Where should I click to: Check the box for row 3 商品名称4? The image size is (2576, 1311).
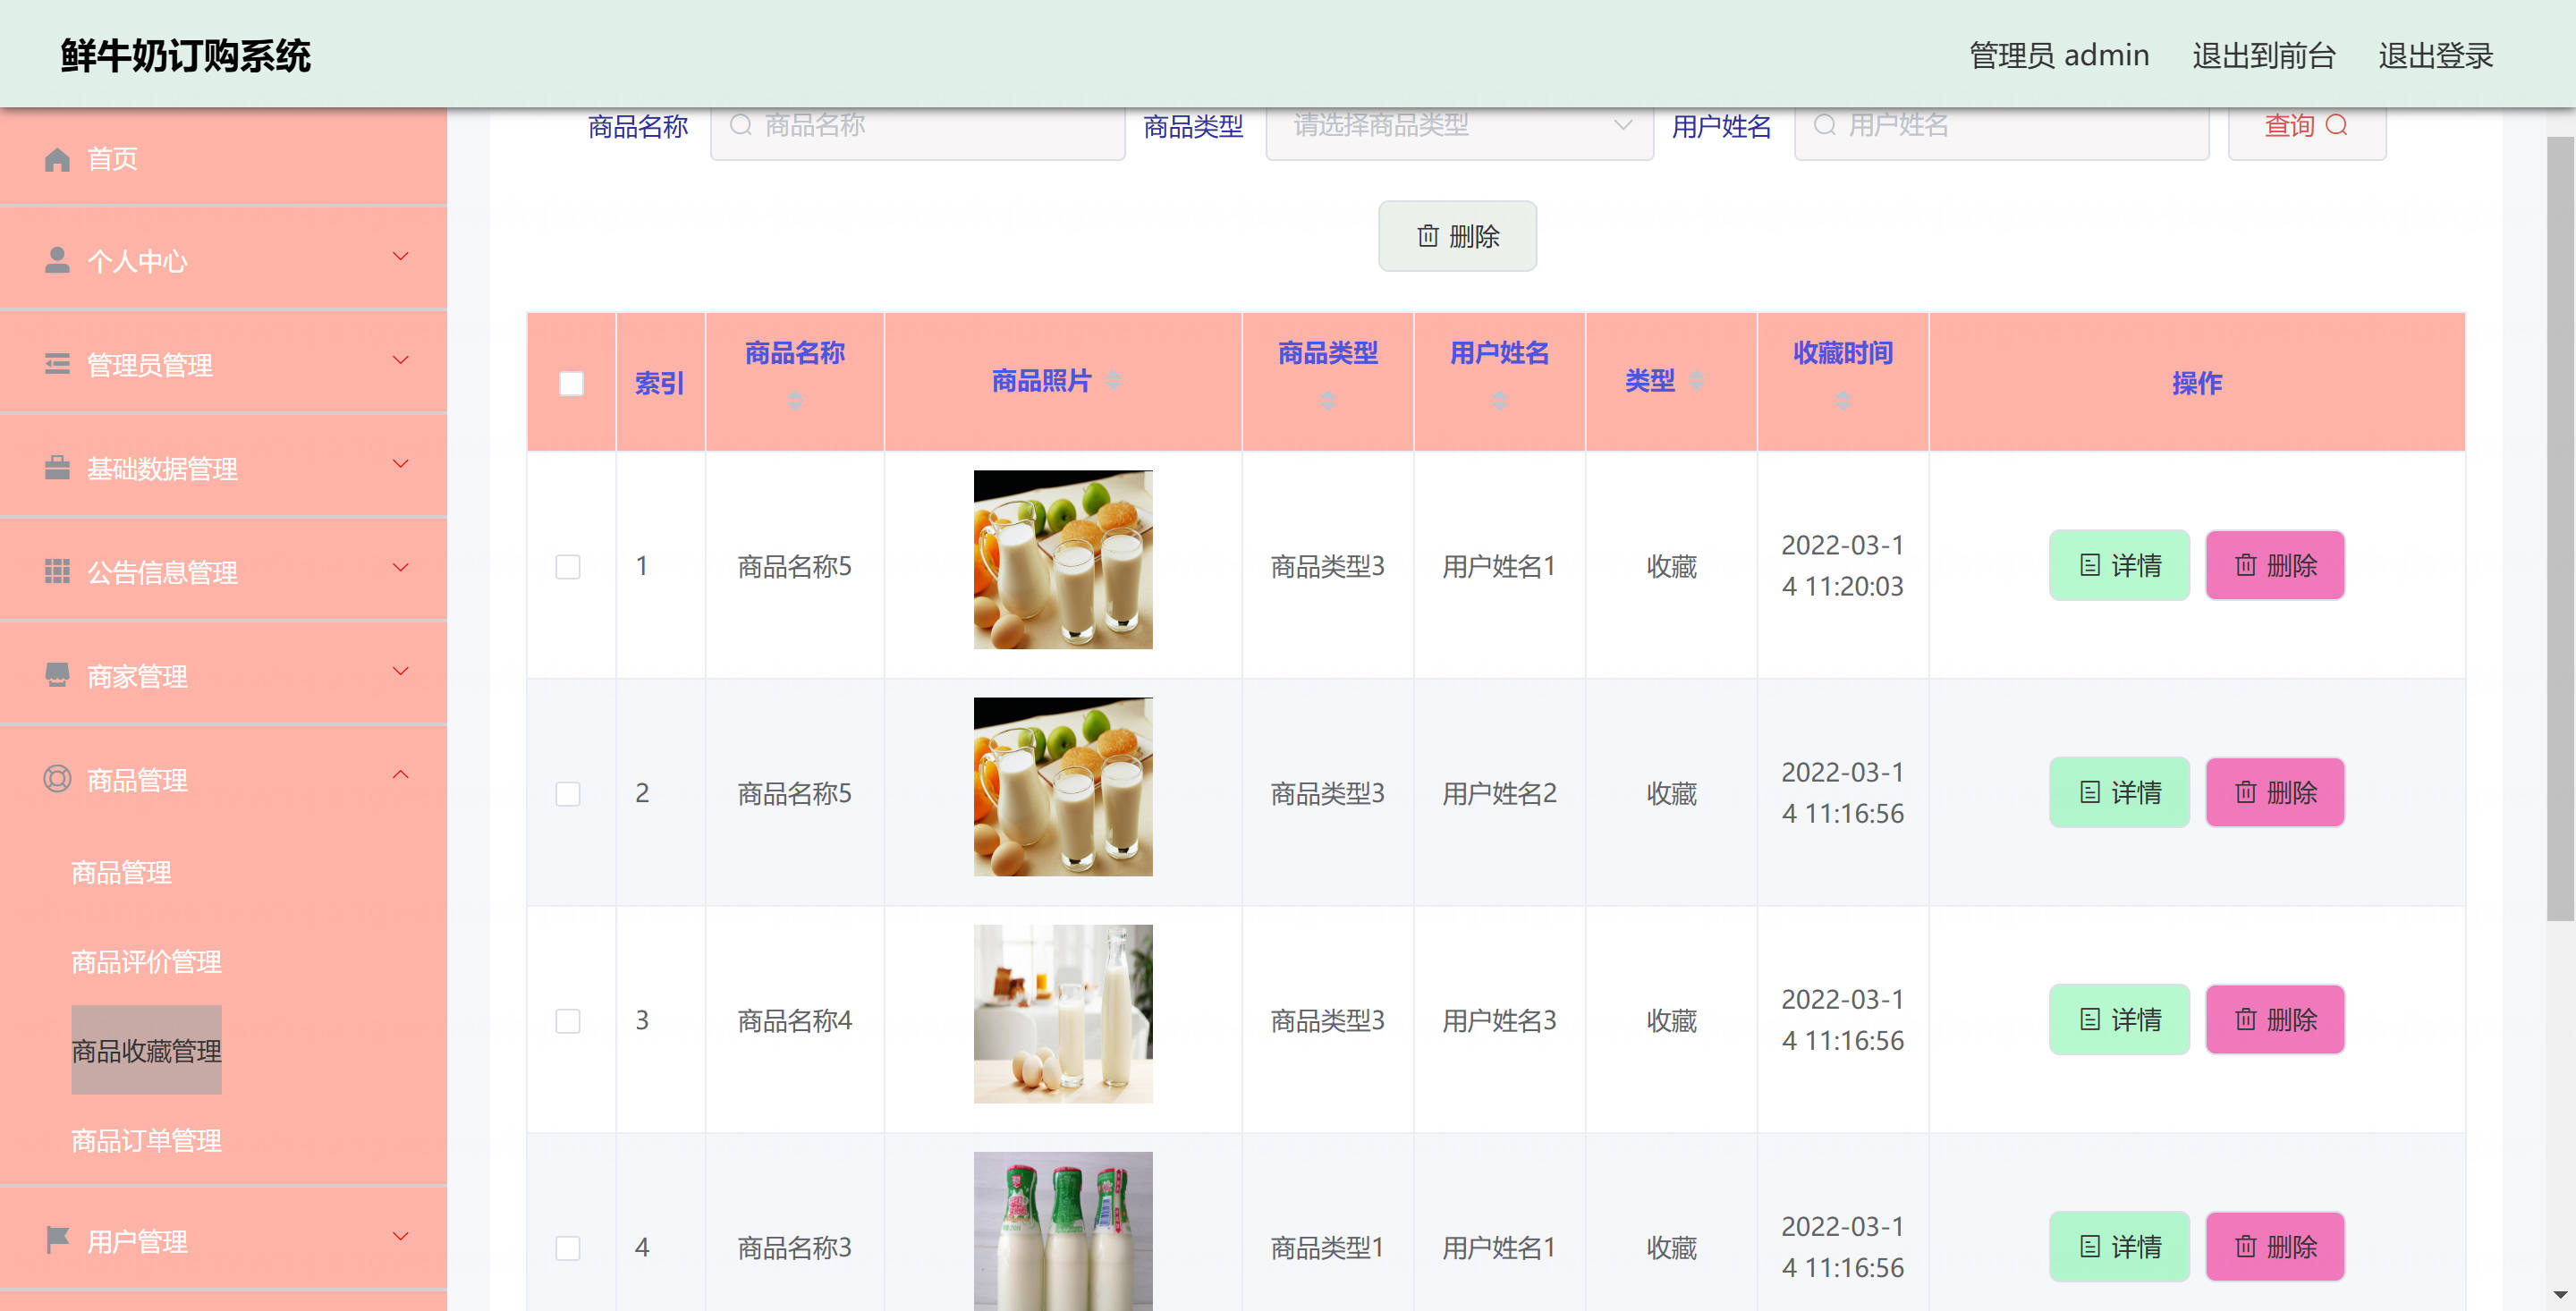568,1021
